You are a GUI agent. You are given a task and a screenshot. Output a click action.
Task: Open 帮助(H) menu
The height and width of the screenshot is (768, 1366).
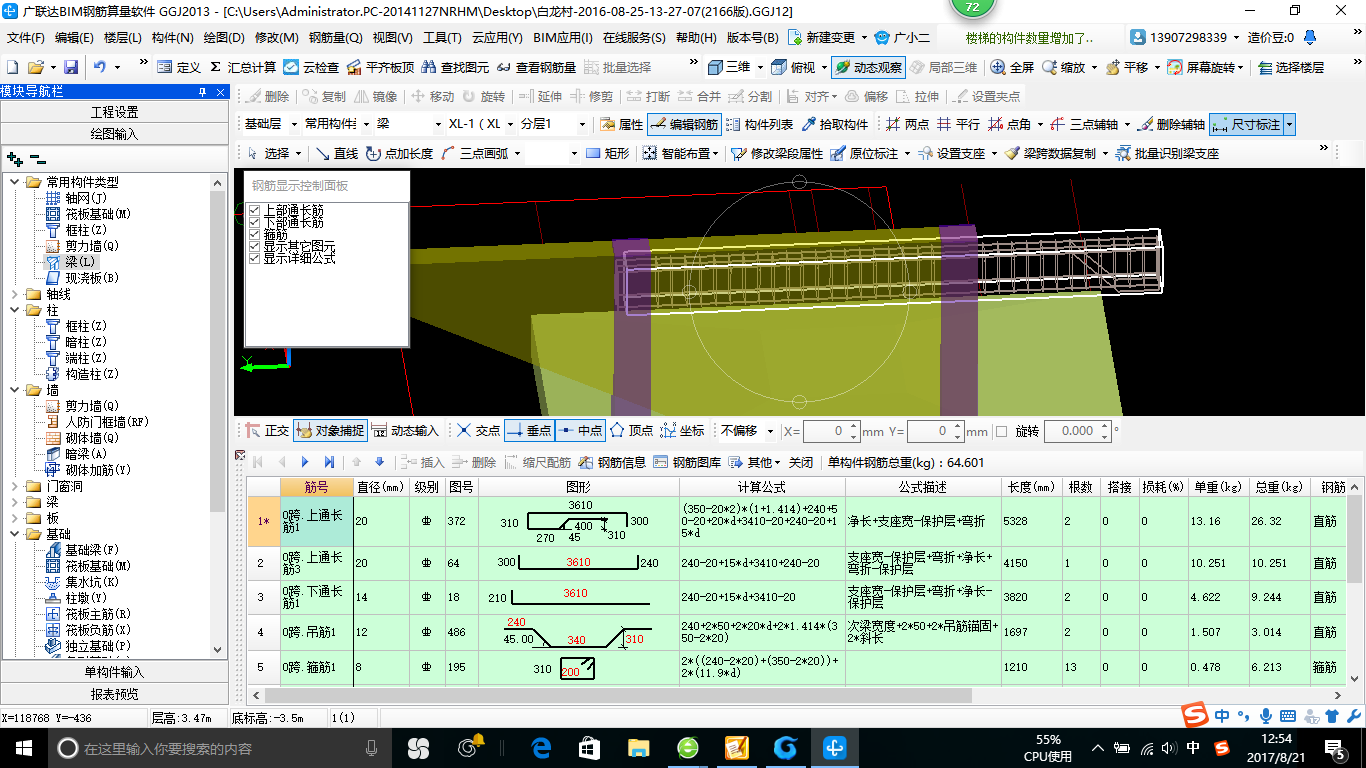[x=696, y=38]
